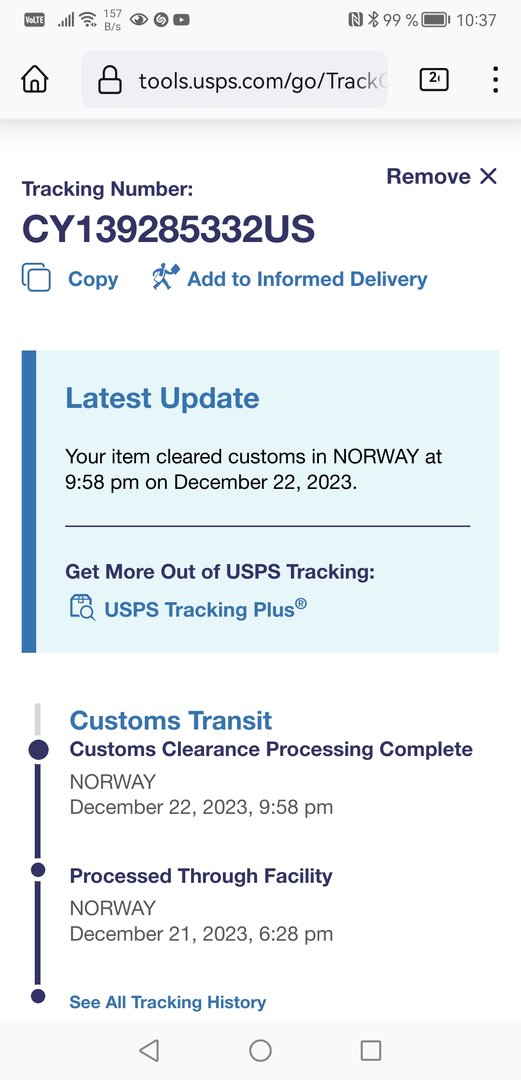Tap the Informed Delivery running mailman icon
Image resolution: width=521 pixels, height=1080 pixels.
pos(166,278)
